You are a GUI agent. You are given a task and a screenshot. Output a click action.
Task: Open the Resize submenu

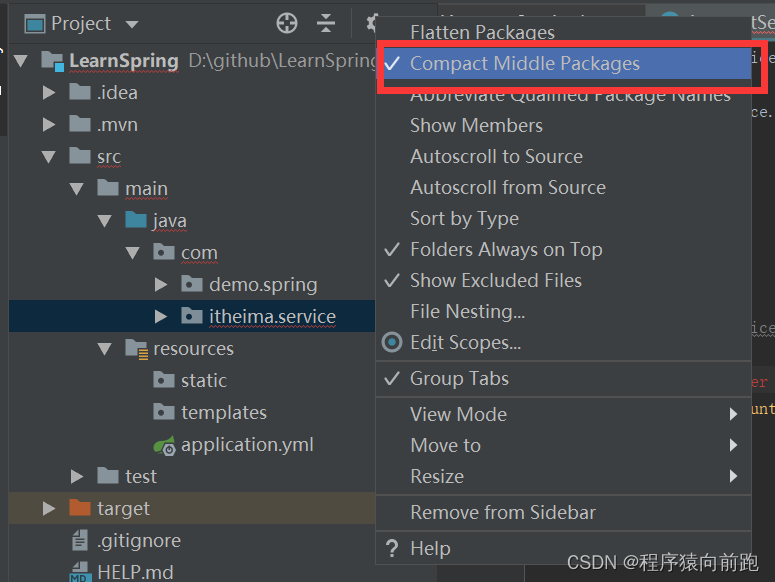564,477
